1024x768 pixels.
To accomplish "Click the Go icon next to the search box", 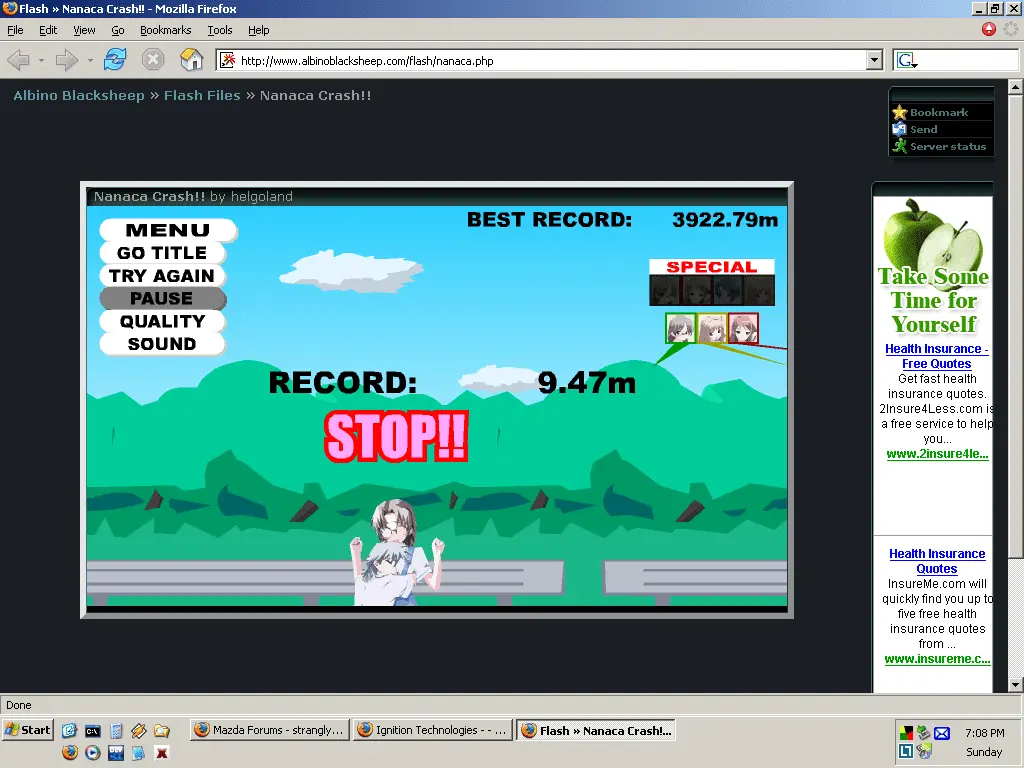I will pyautogui.click(x=905, y=60).
